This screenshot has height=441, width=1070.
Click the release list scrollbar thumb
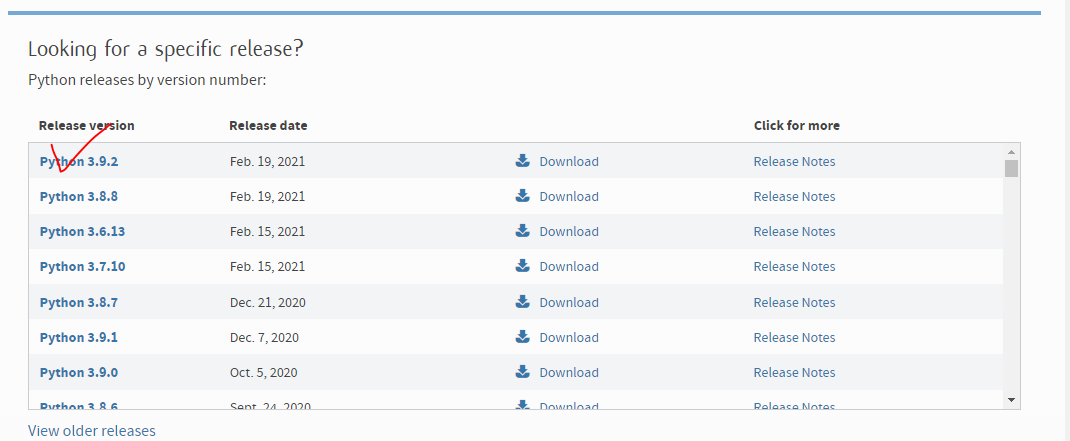tap(1011, 168)
